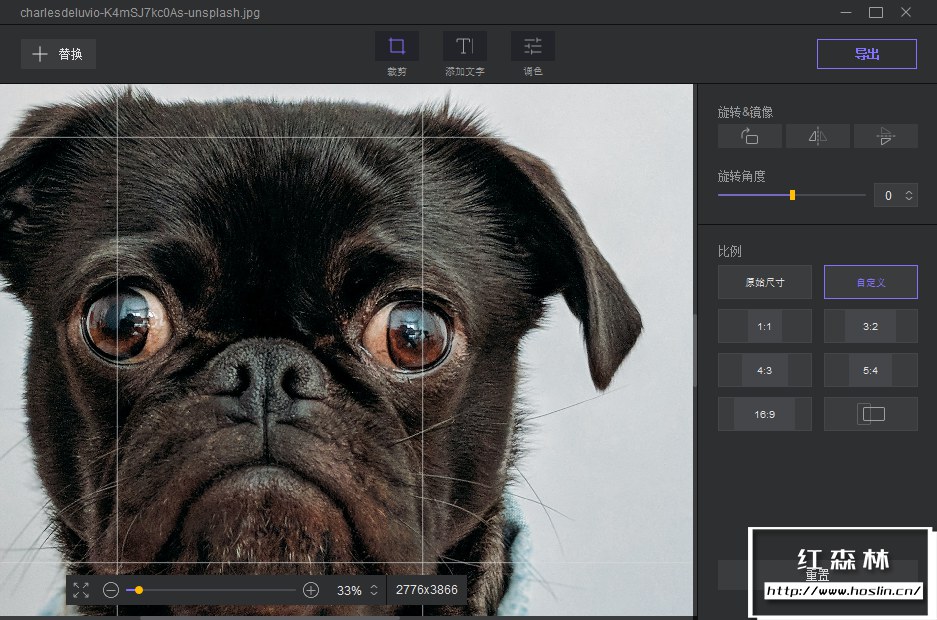Click the rotation angle value field
The width and height of the screenshot is (937, 620).
[x=888, y=195]
